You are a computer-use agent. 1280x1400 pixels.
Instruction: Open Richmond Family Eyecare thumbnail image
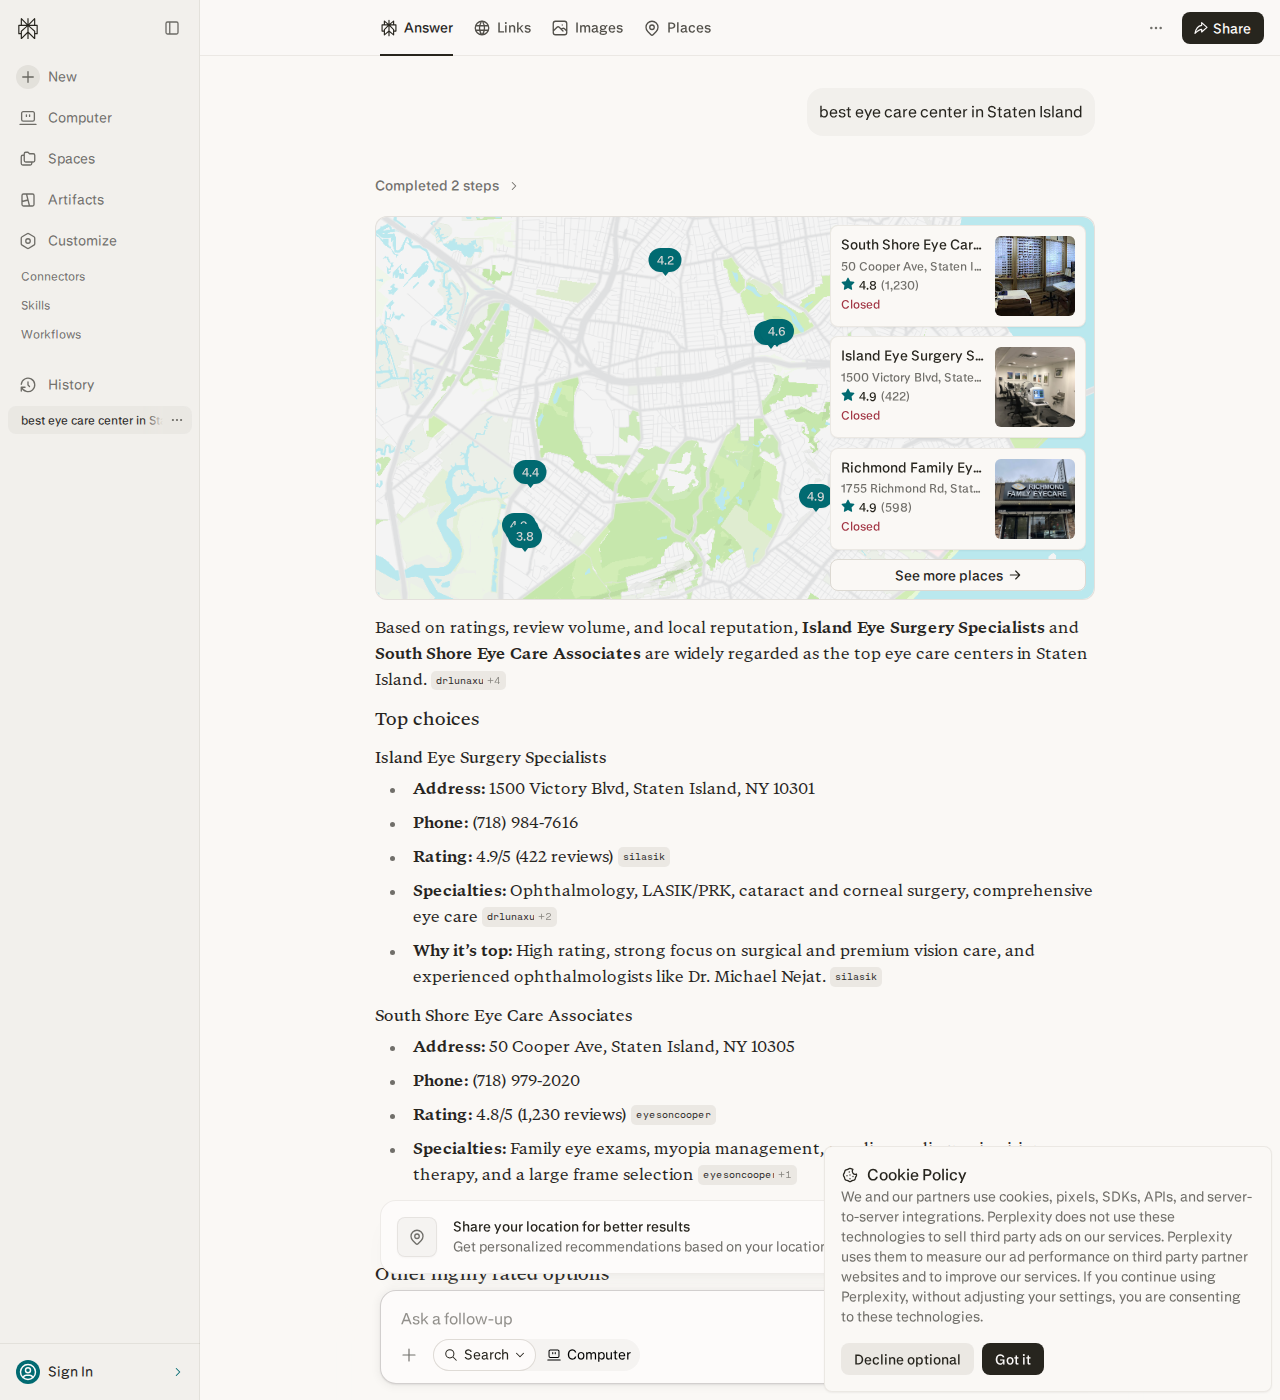(x=1035, y=499)
